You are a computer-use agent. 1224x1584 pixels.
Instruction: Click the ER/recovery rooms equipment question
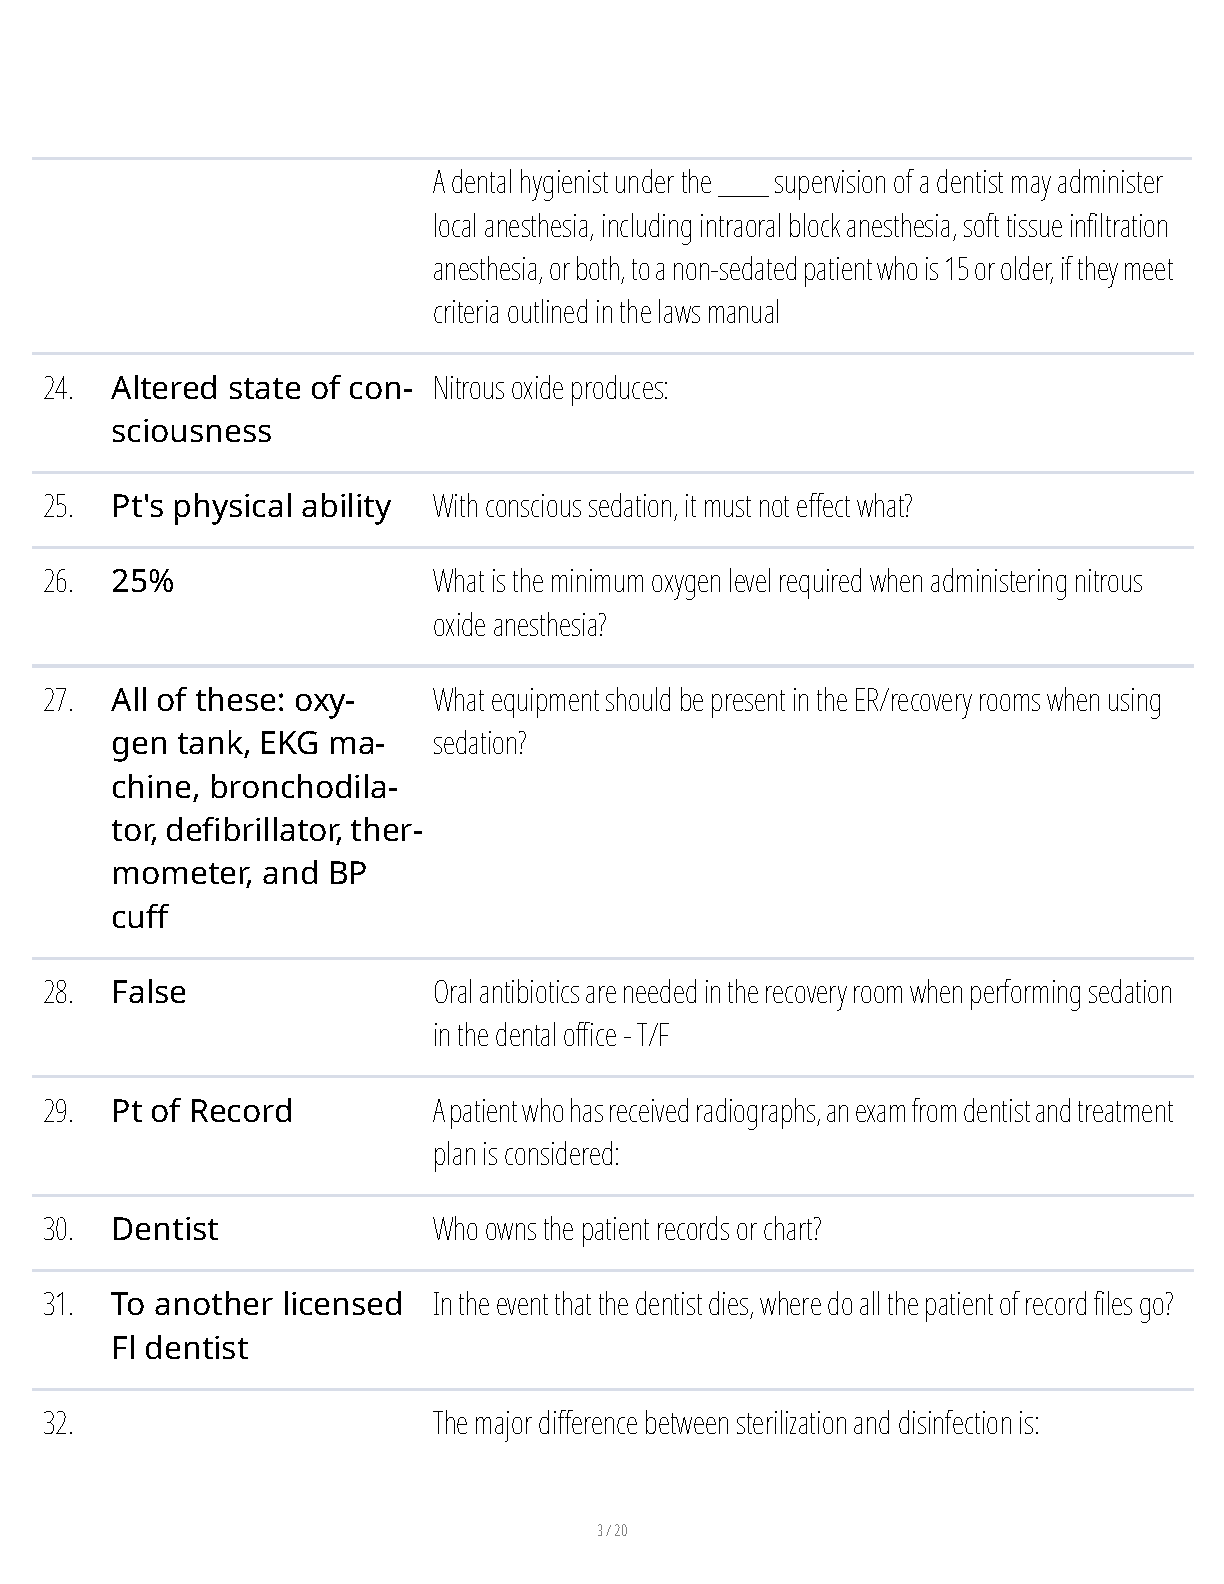(x=797, y=721)
